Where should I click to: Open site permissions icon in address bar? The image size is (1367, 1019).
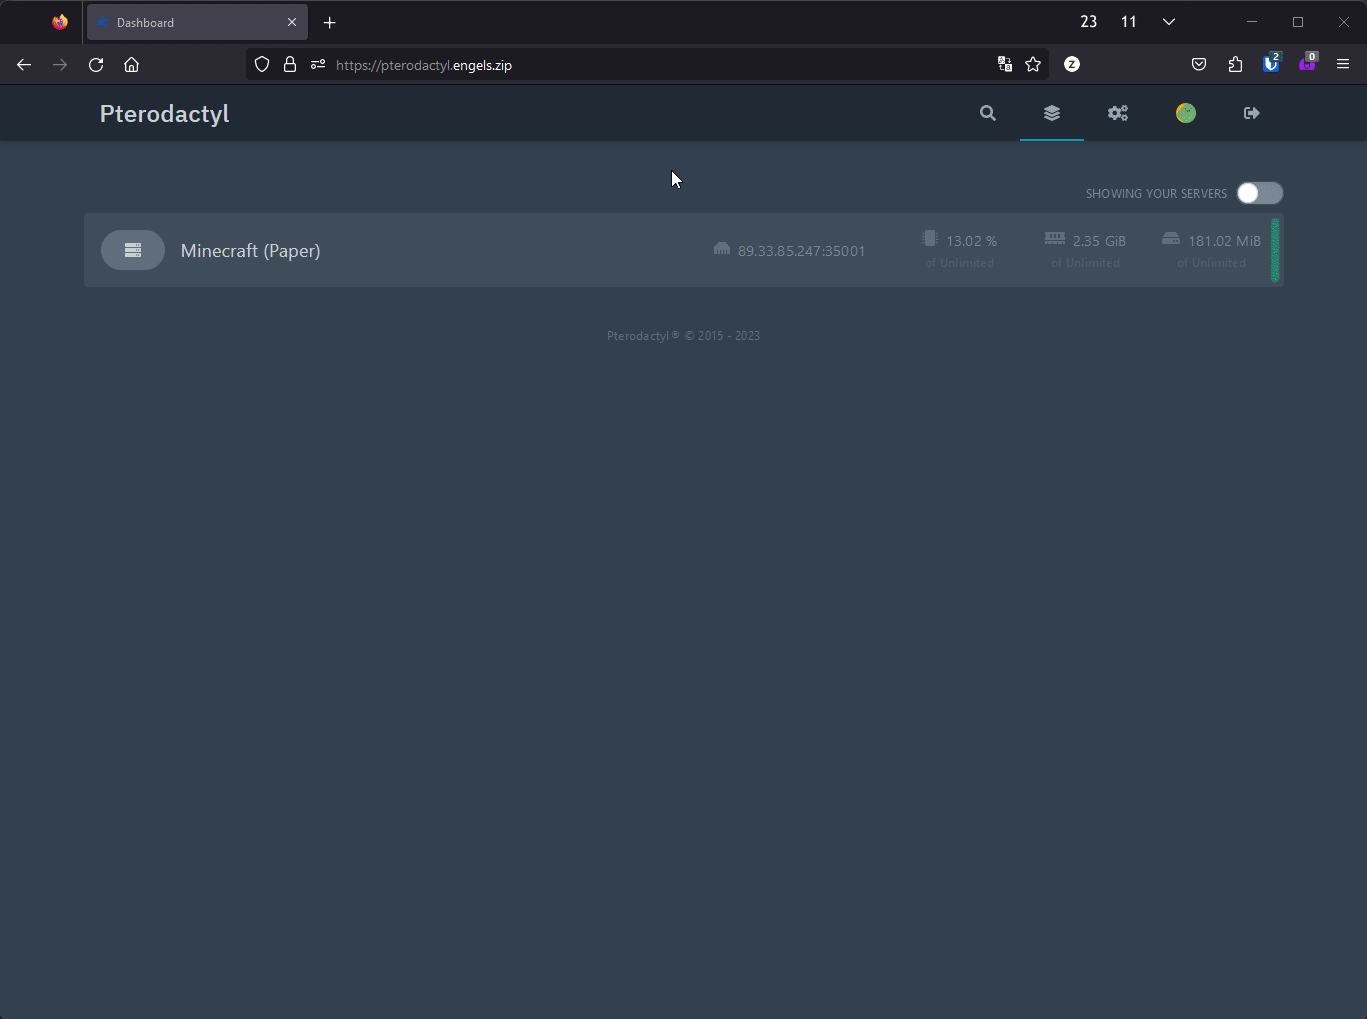[318, 64]
